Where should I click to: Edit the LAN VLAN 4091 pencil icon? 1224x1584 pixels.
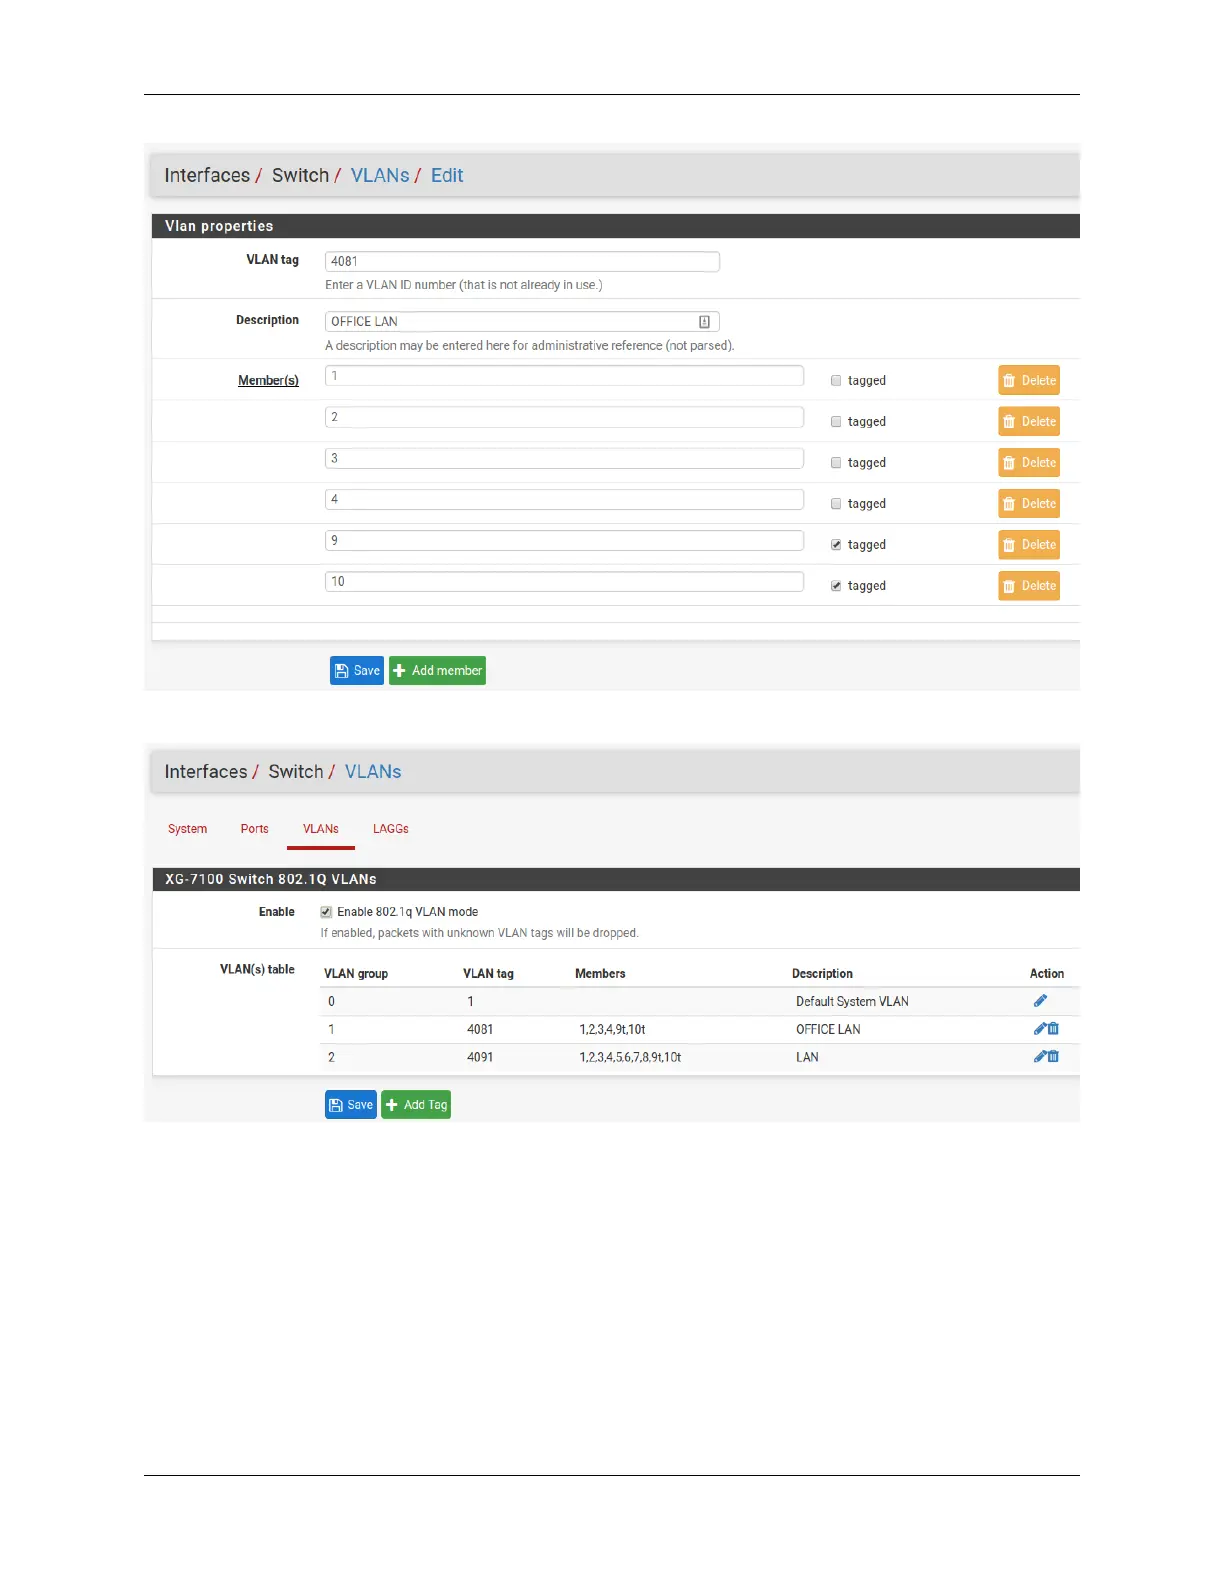pyautogui.click(x=1040, y=1057)
